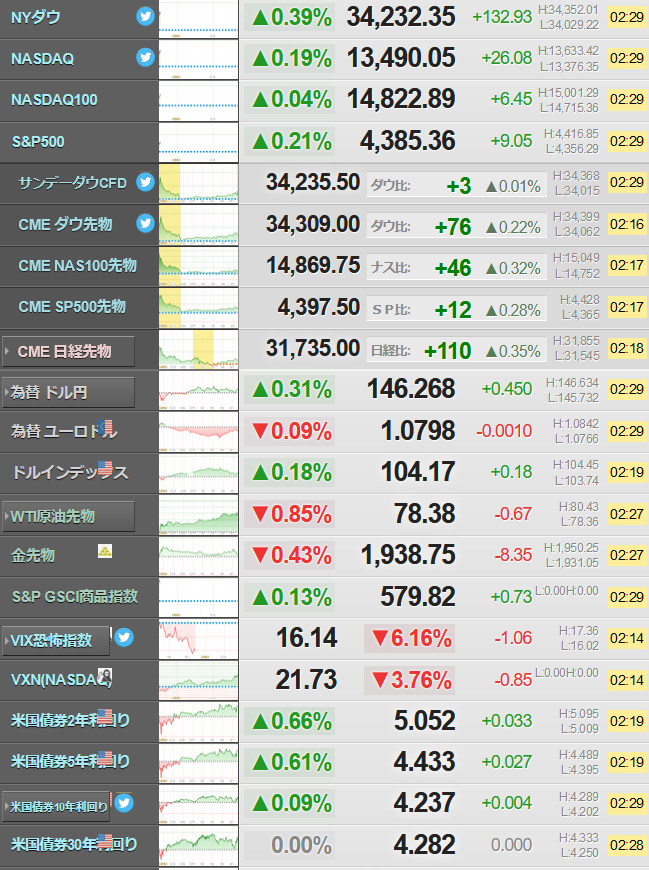Open the S&P GSCI商品指数 label
The height and width of the screenshot is (870, 649).
pos(75,596)
